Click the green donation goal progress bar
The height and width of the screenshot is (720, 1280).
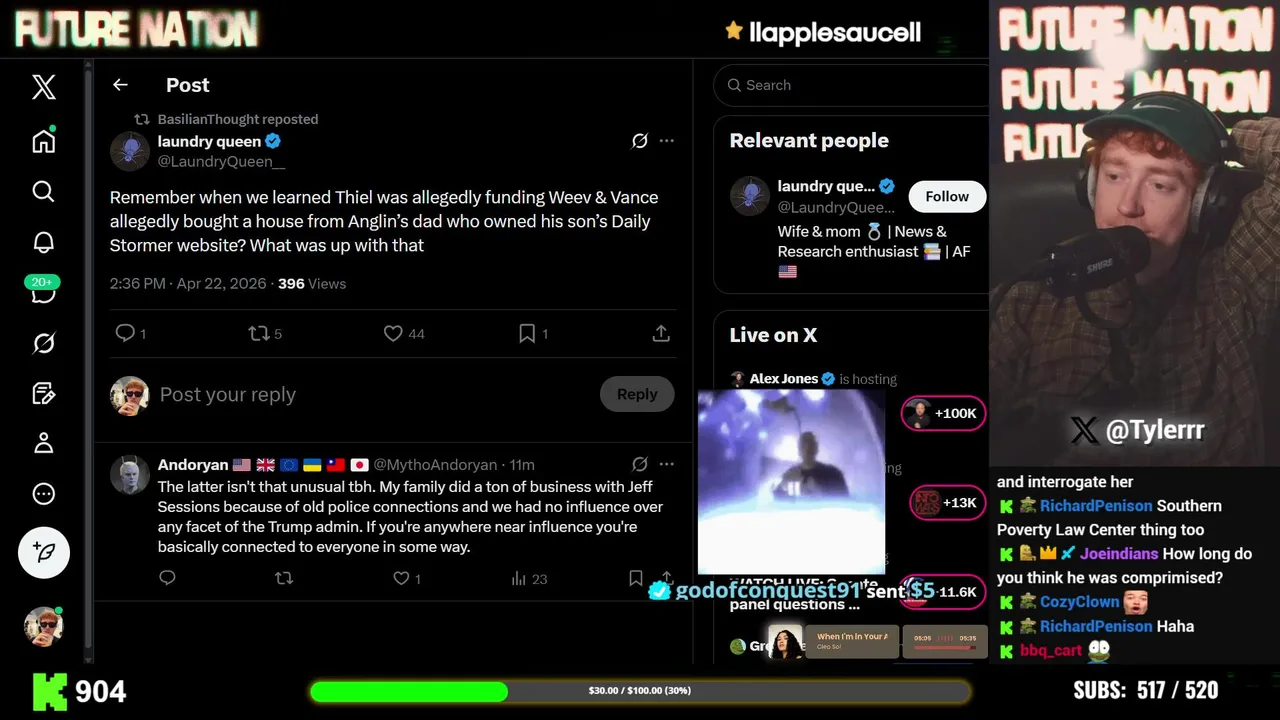point(640,691)
